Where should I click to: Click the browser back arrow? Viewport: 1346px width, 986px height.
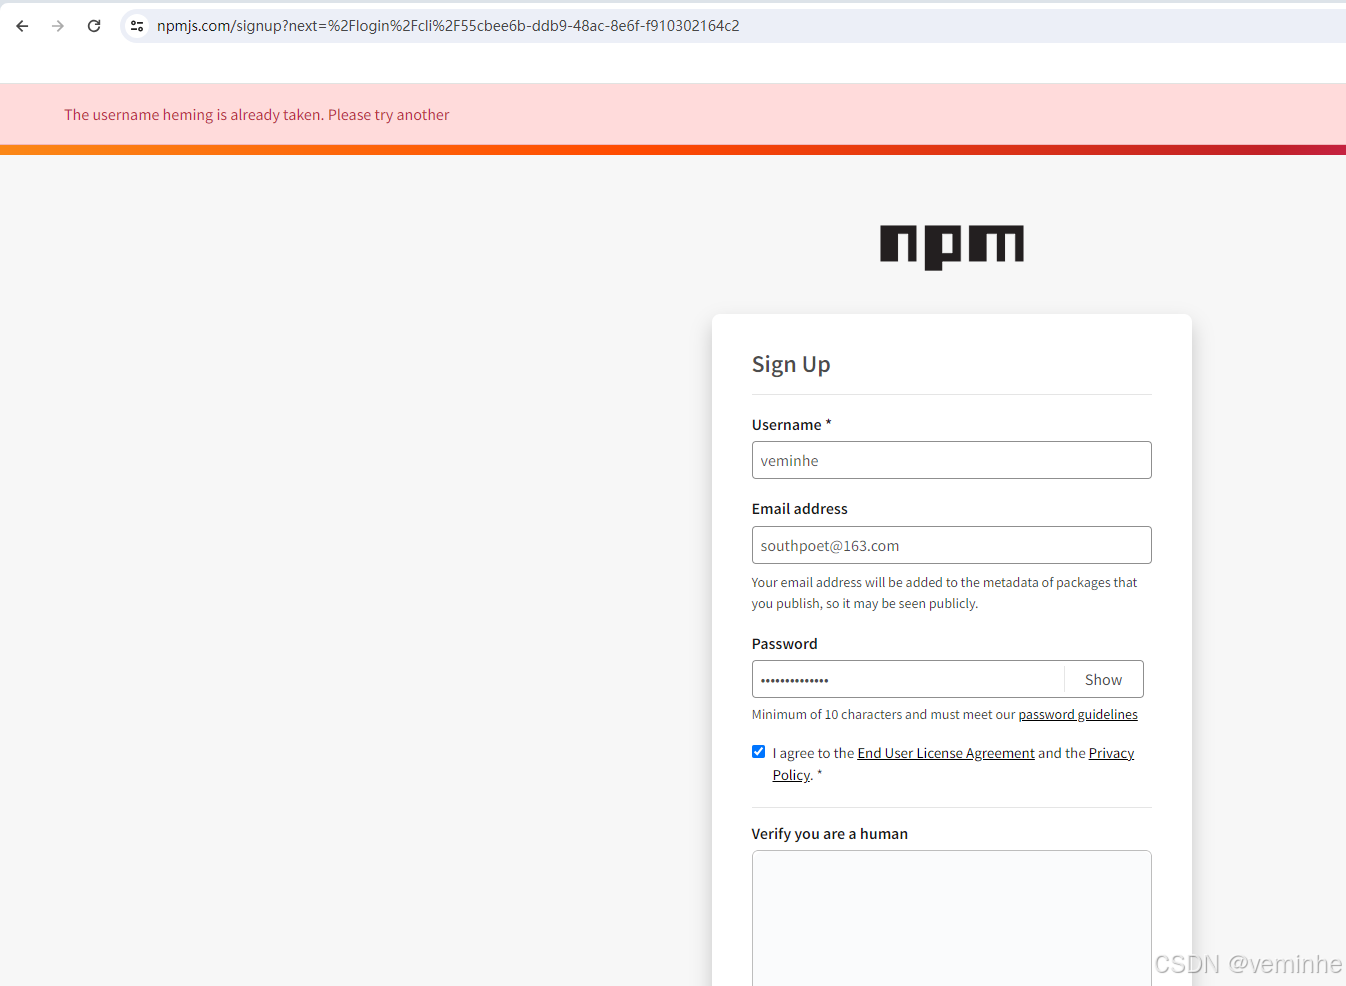(x=22, y=26)
